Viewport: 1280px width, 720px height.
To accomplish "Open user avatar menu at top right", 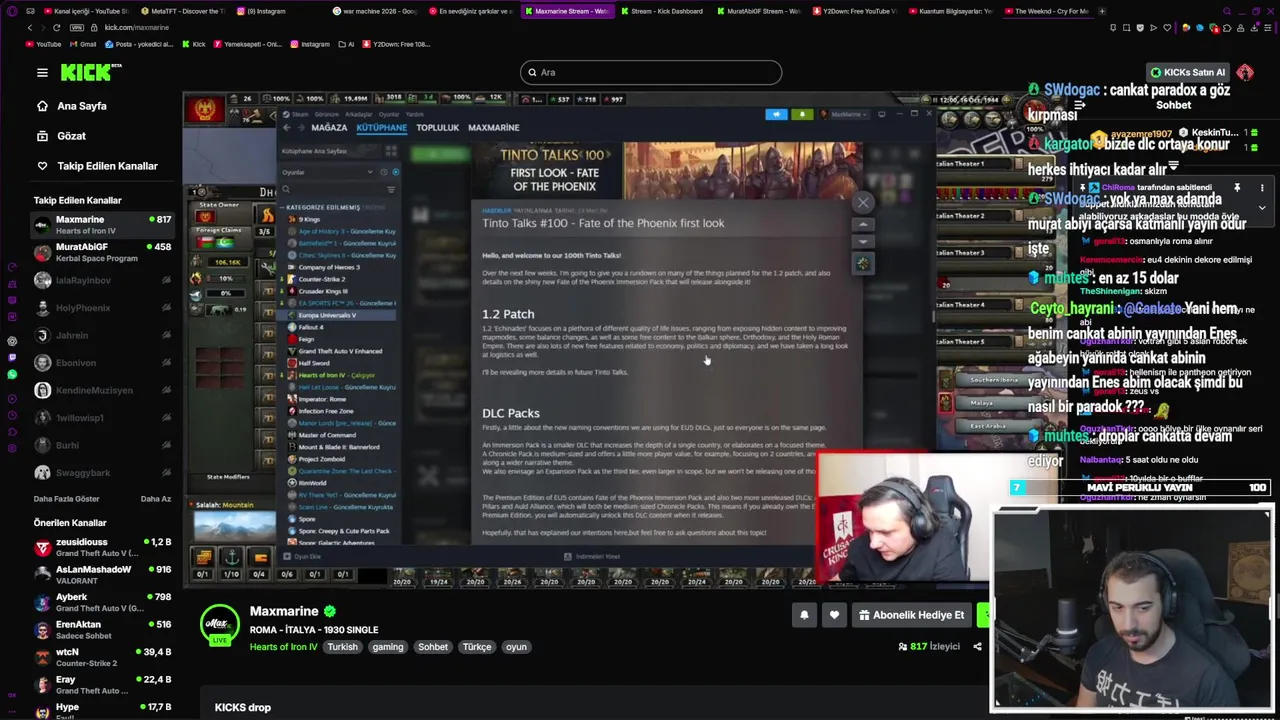I will pos(1245,72).
